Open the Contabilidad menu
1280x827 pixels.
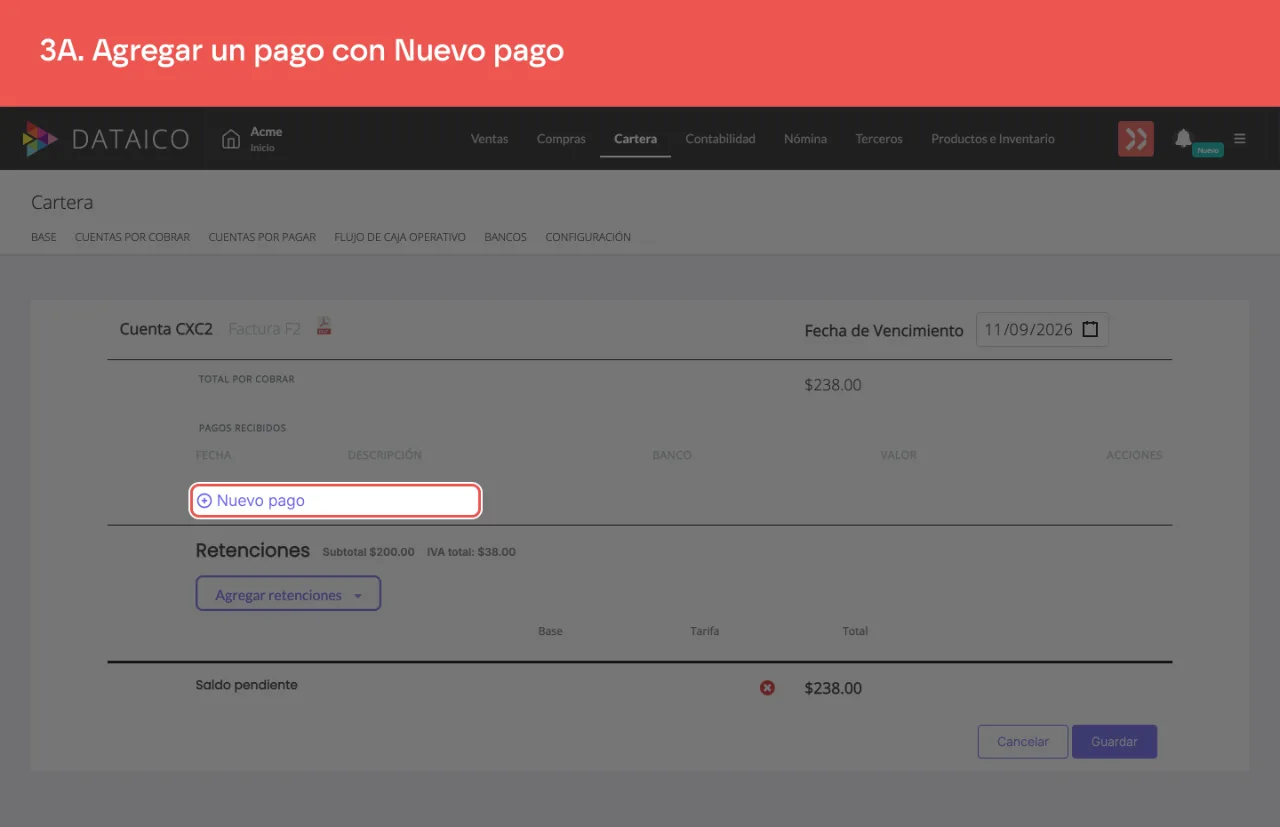(x=720, y=139)
